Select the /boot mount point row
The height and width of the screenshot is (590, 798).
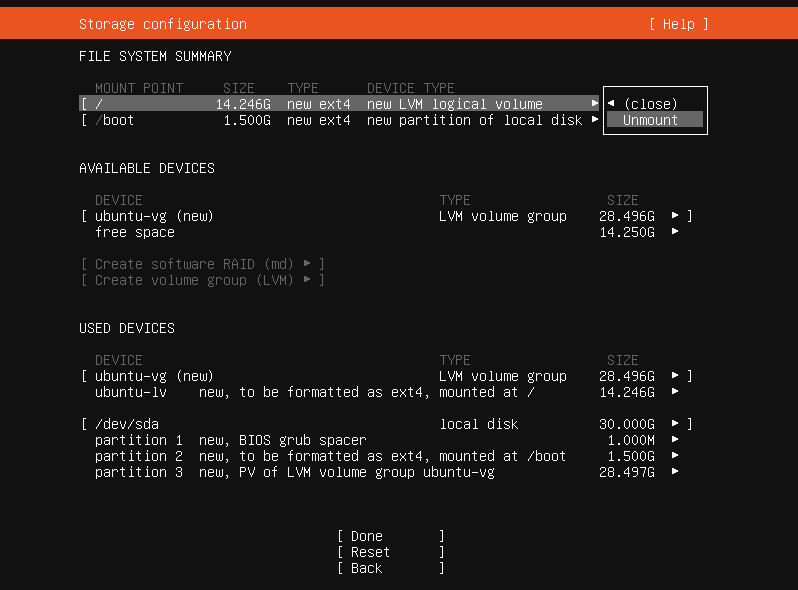click(x=330, y=120)
